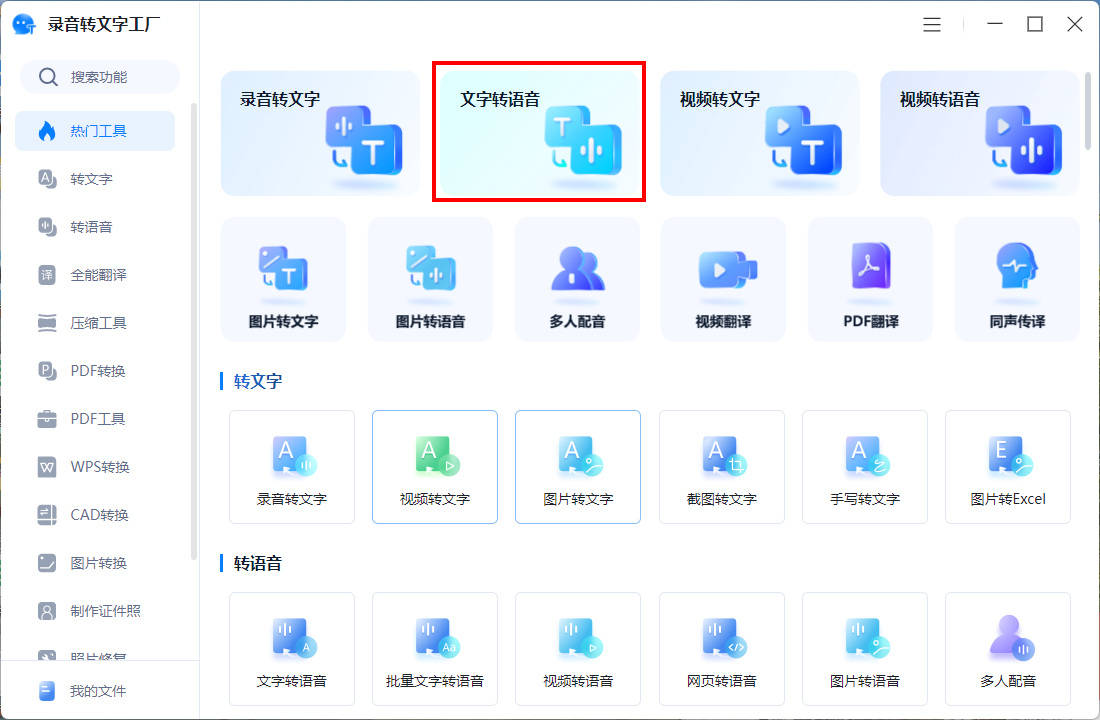Launch 截图转文字 tool

coord(721,467)
